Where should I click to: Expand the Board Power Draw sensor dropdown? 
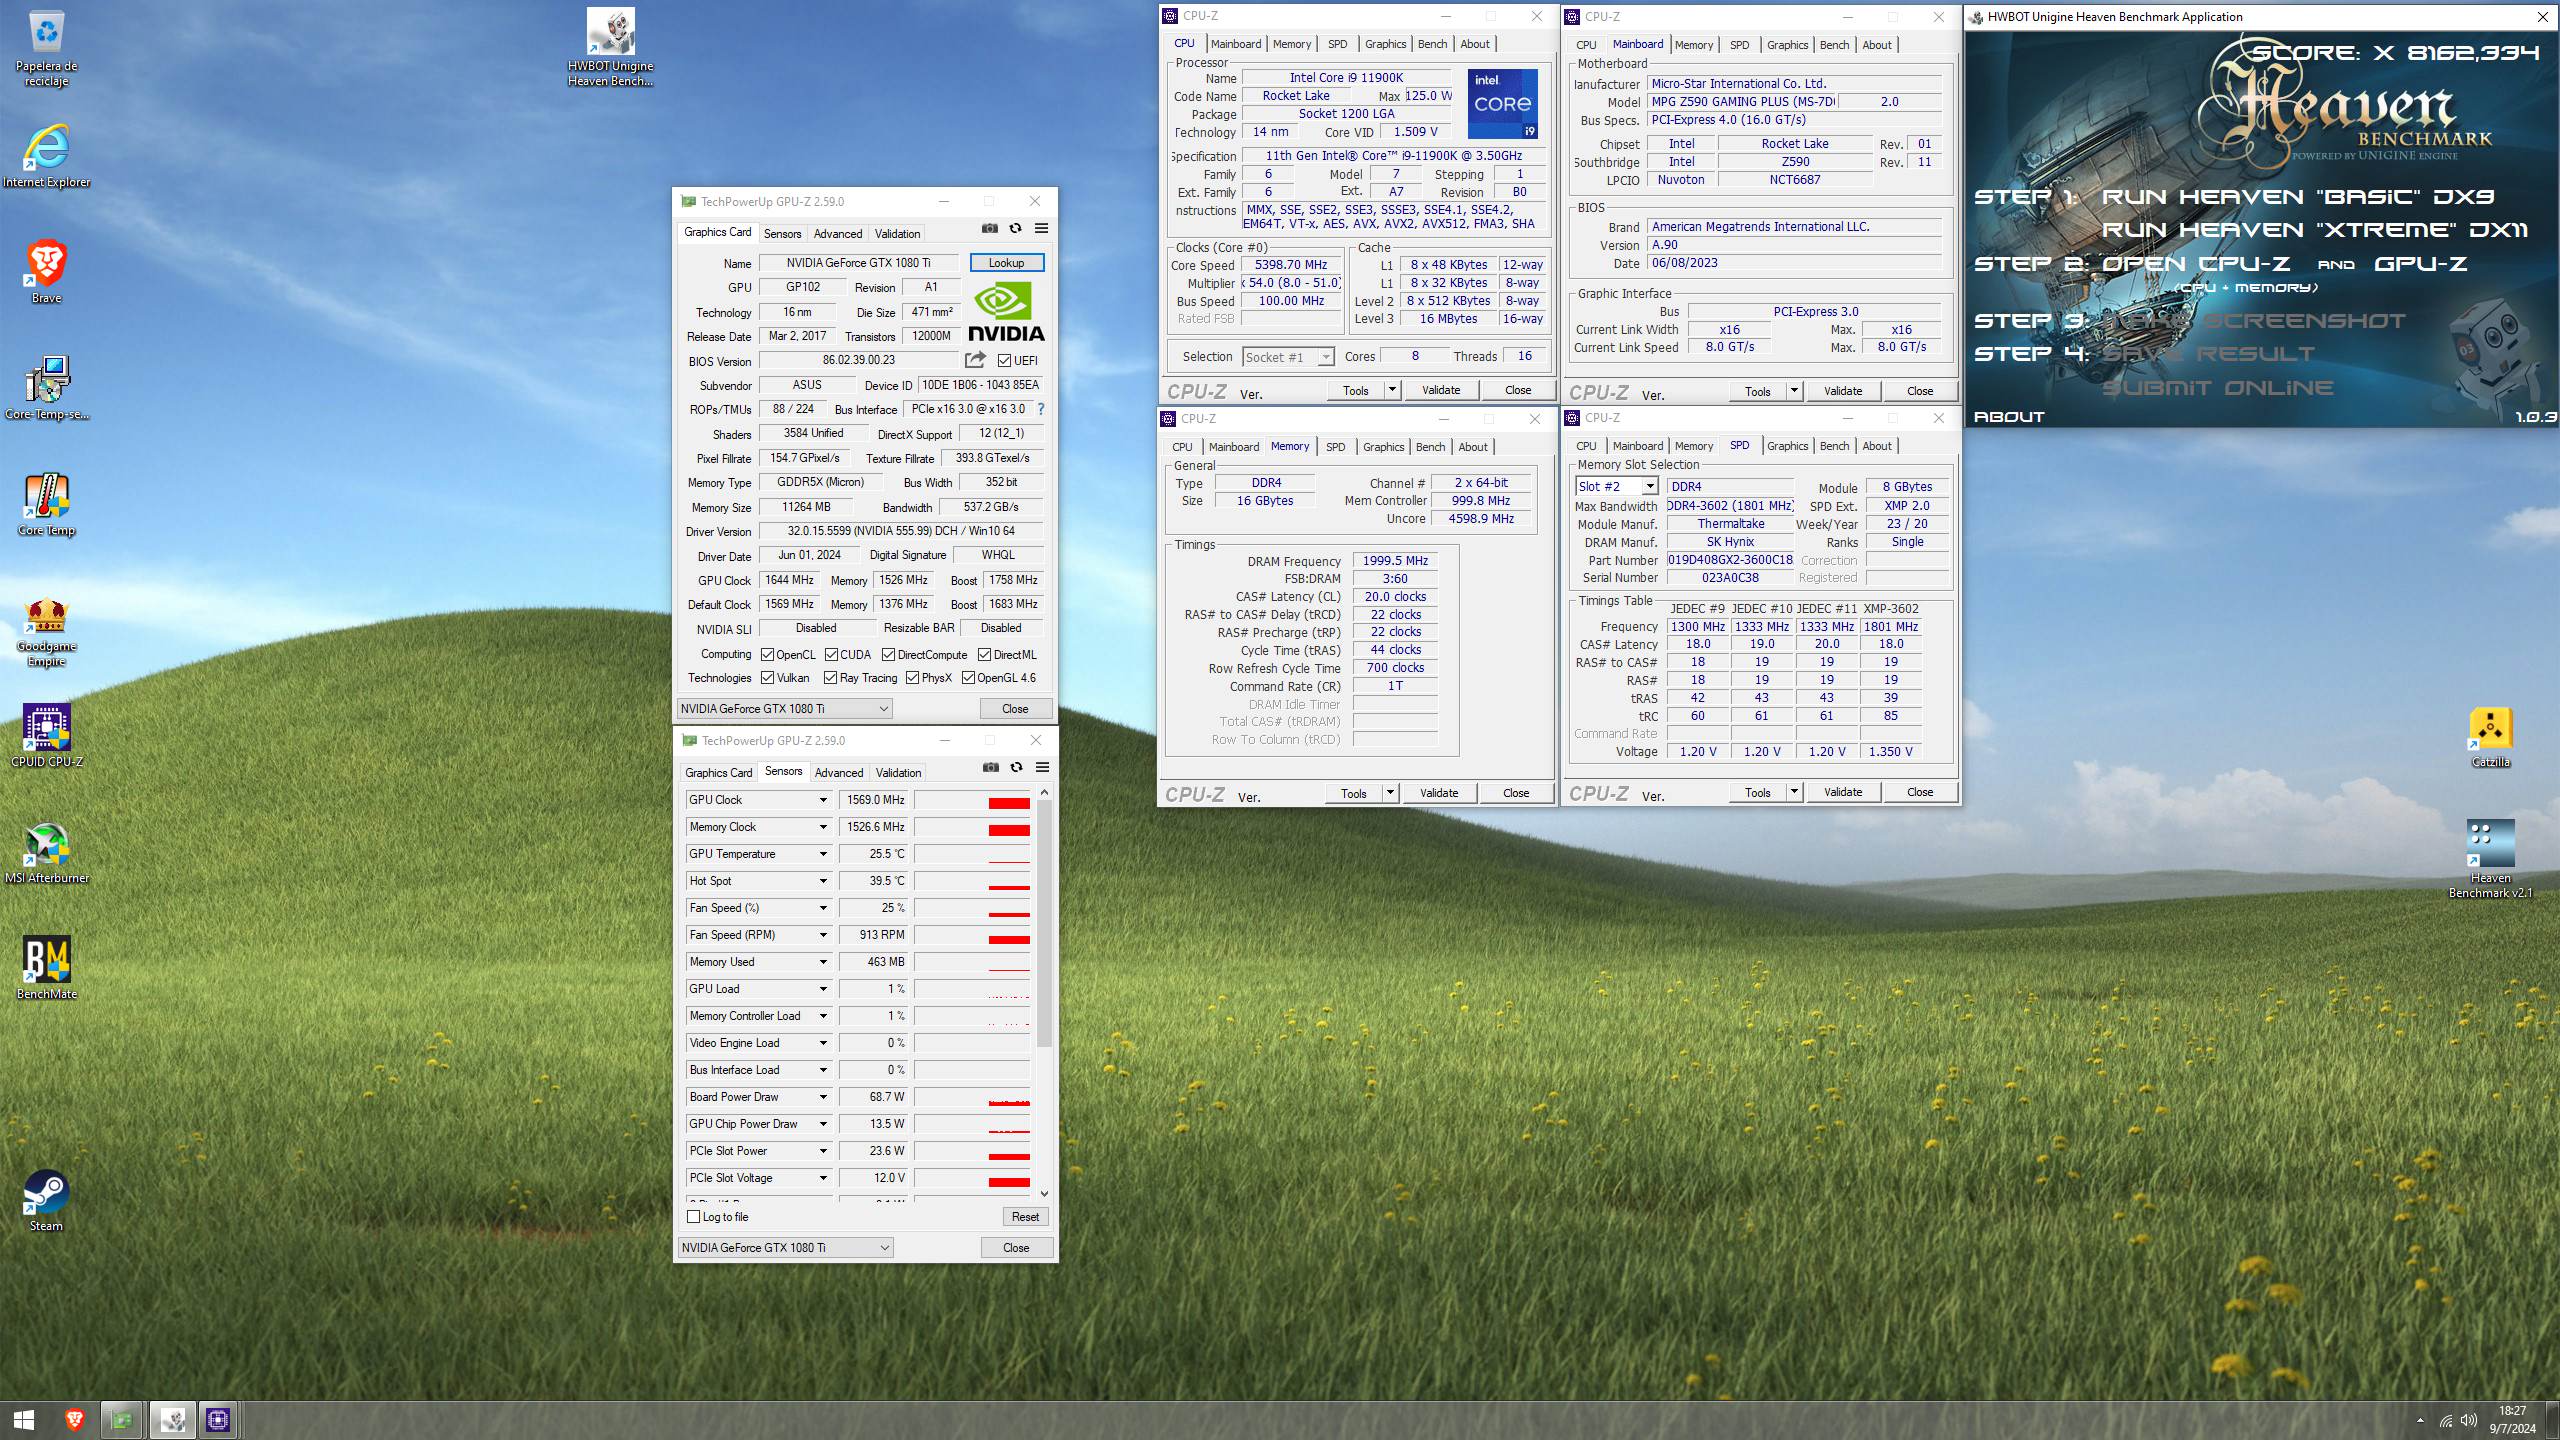point(823,1097)
